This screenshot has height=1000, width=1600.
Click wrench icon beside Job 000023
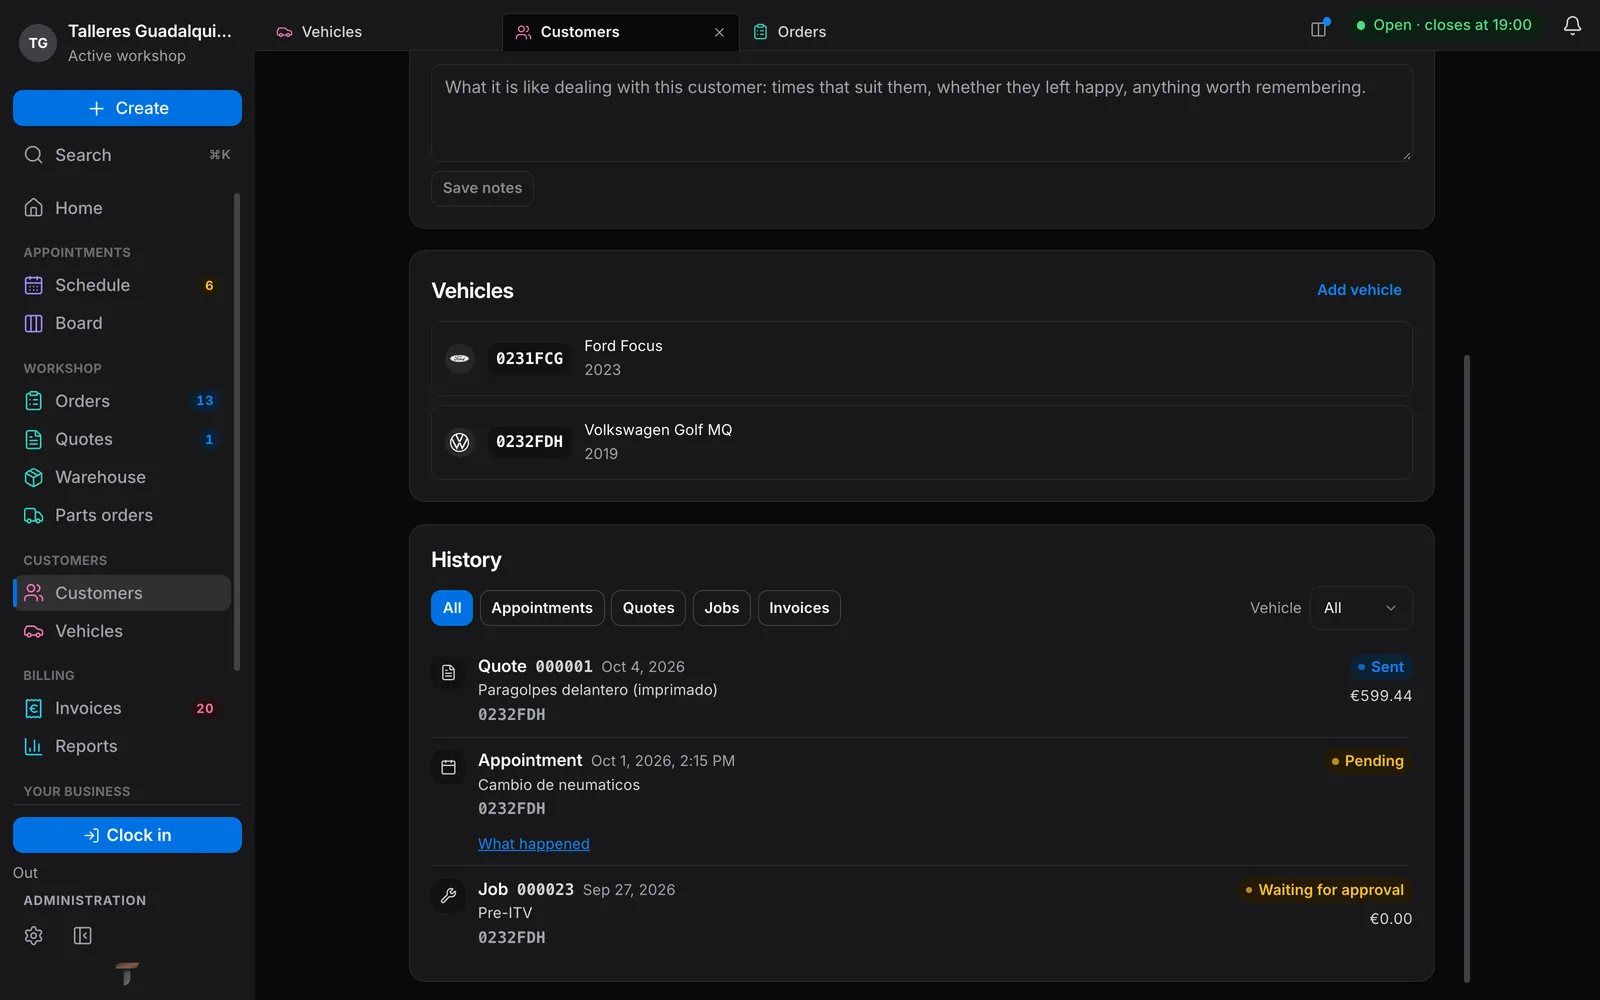(x=448, y=896)
